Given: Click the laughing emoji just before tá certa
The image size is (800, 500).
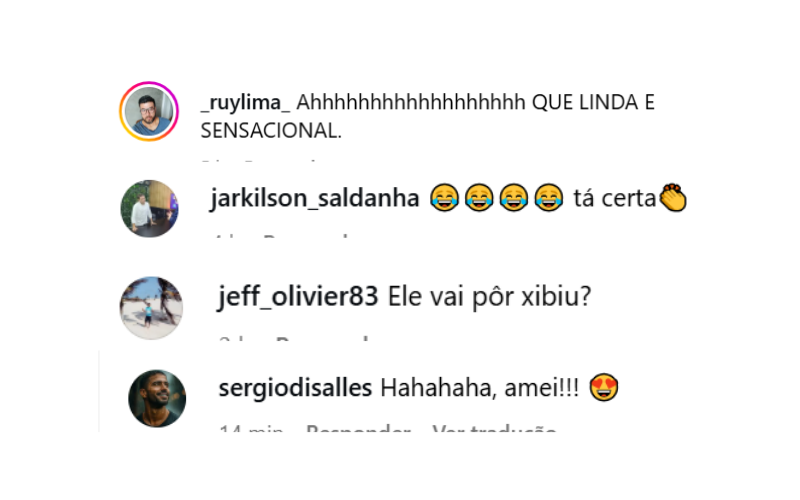Looking at the screenshot, I should (x=548, y=197).
